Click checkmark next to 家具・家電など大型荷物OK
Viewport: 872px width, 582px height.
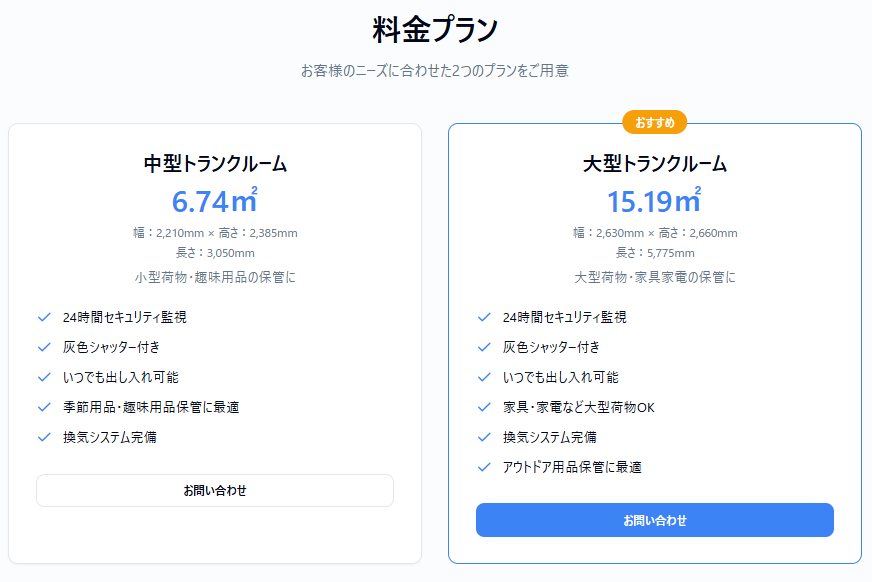[x=484, y=407]
